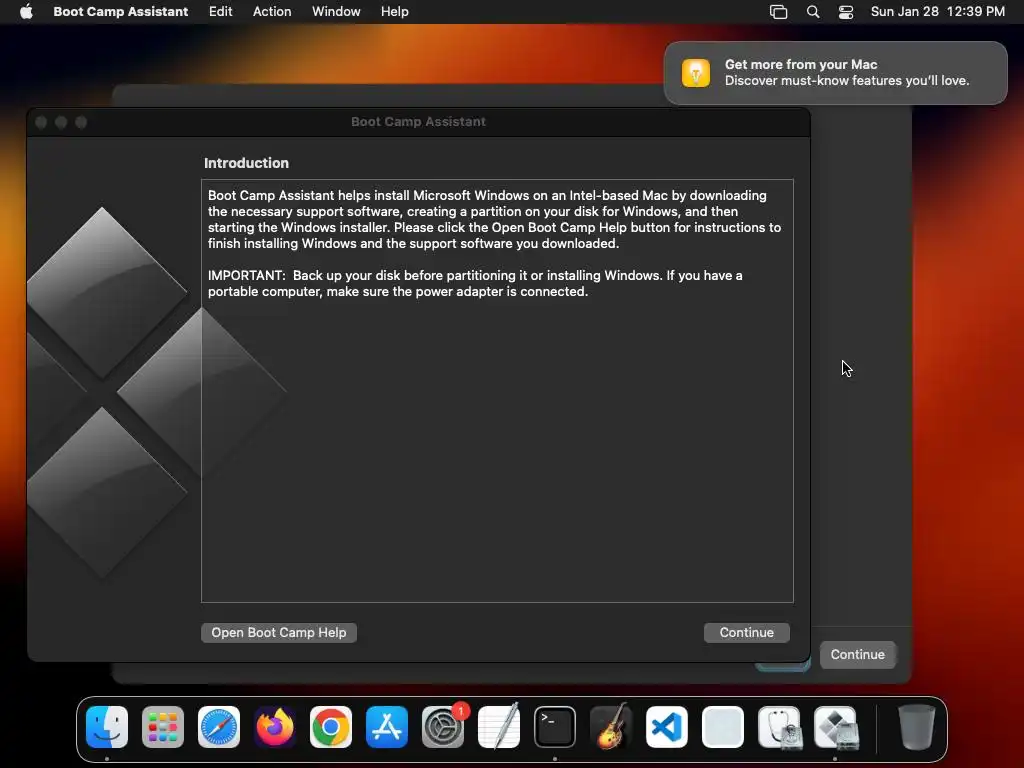The width and height of the screenshot is (1024, 768).
Task: Open Visual Studio Code from the Dock
Action: [667, 727]
